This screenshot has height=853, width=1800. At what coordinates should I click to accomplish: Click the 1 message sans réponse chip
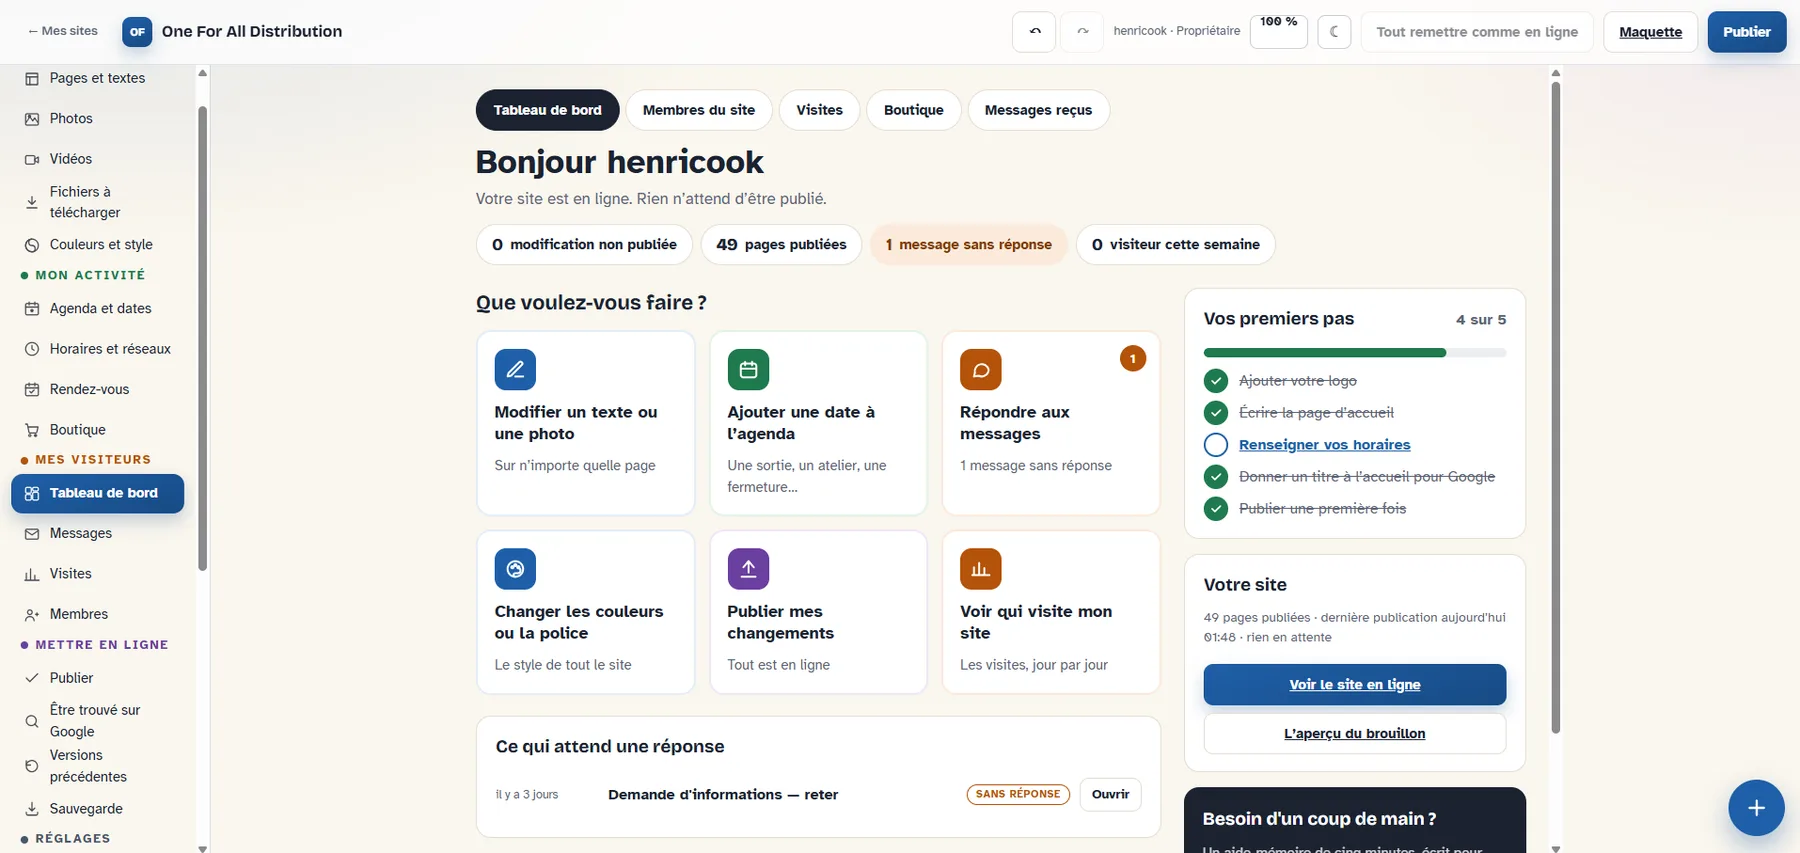coord(968,245)
